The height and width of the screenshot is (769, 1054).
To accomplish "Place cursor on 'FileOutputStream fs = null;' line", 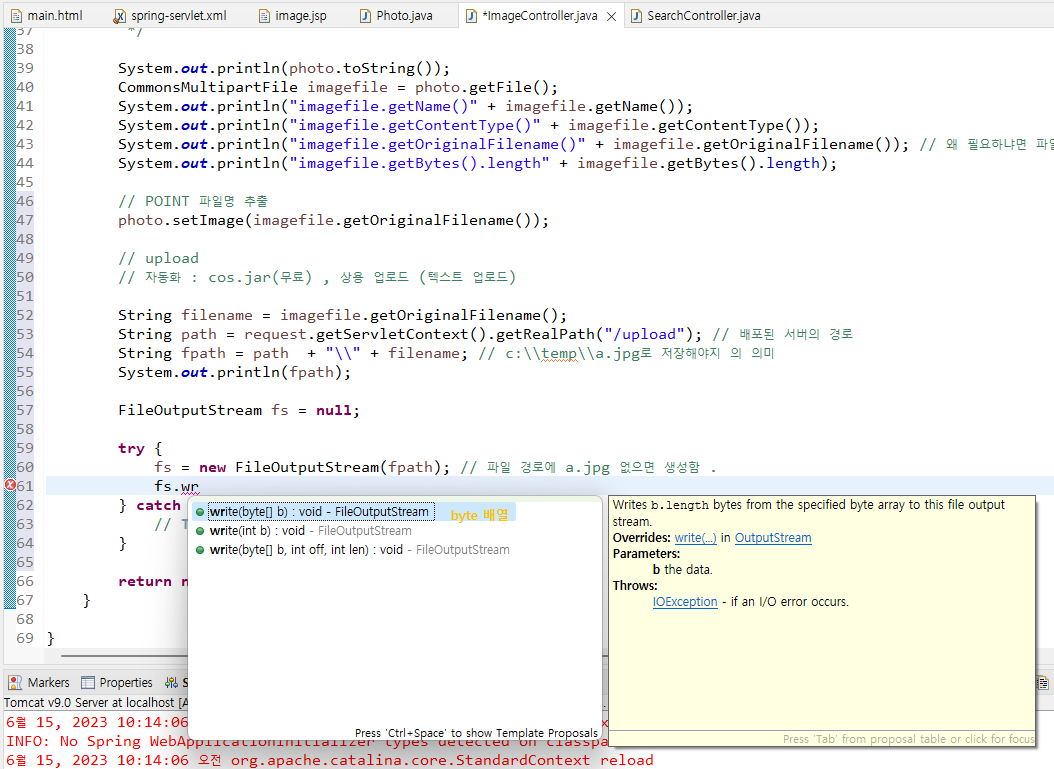I will (239, 410).
